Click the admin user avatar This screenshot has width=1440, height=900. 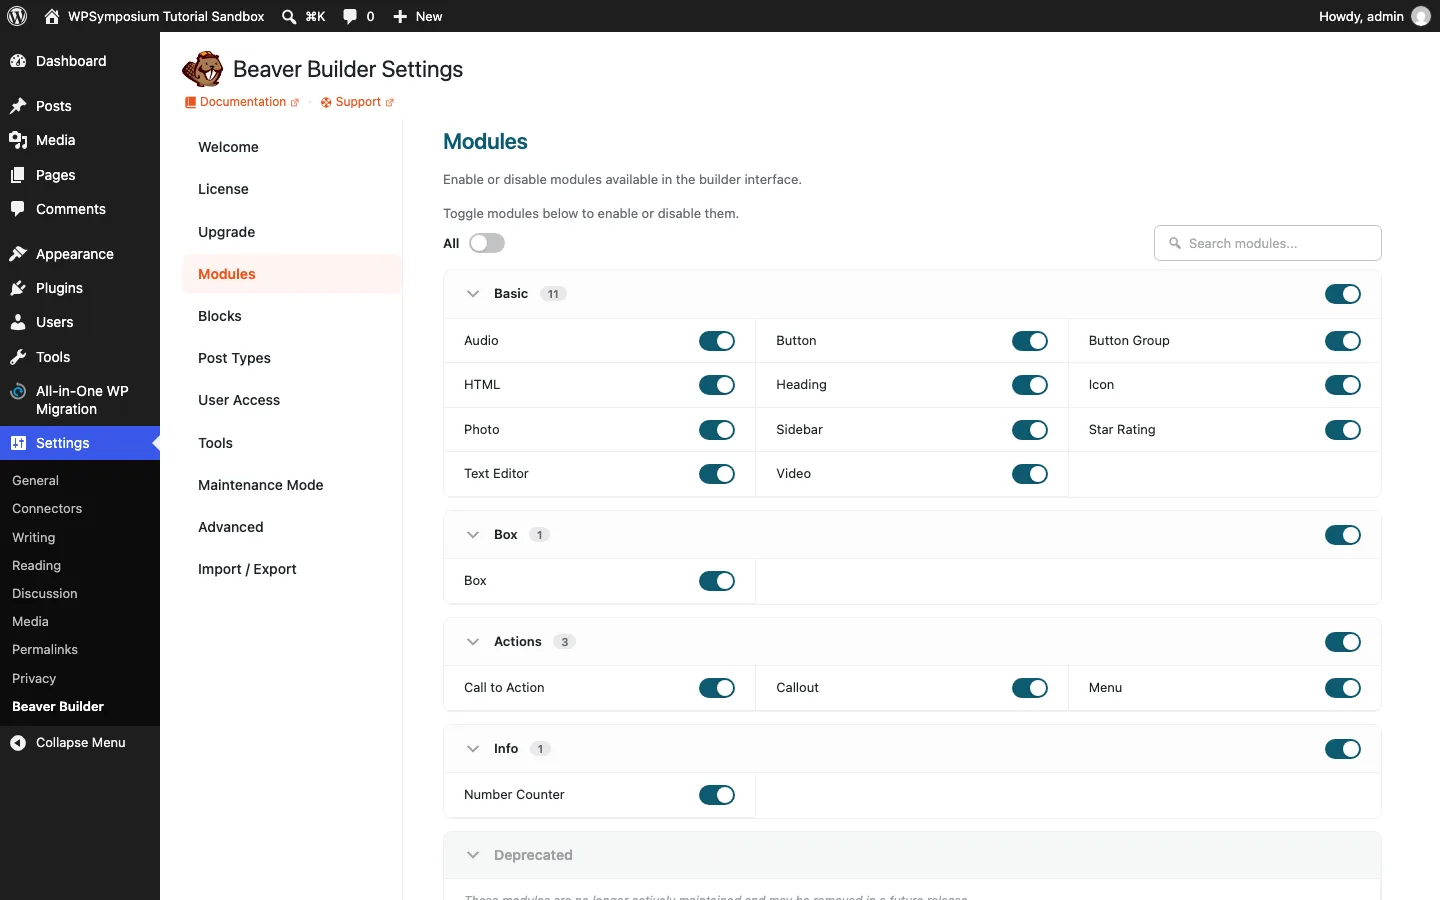click(1421, 16)
